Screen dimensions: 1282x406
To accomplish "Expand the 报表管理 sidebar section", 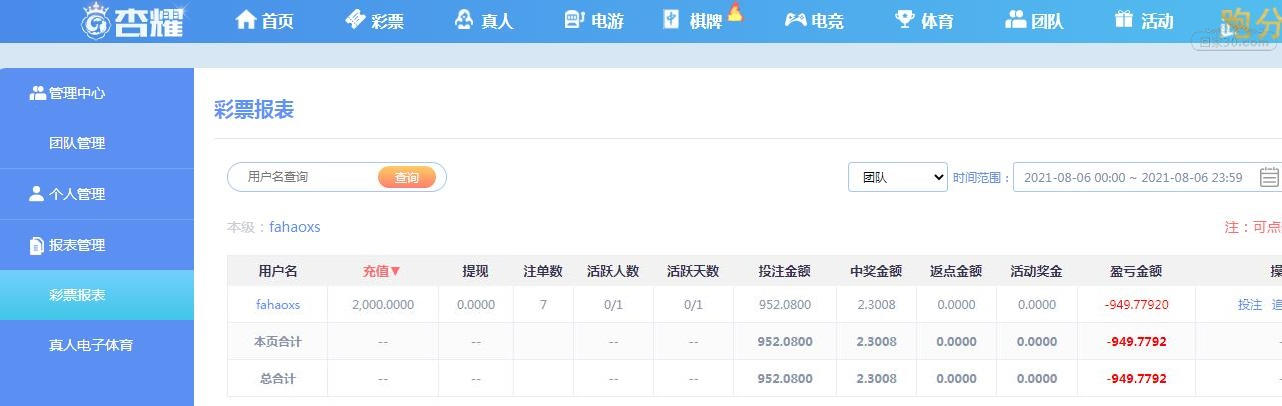I will [x=97, y=245].
